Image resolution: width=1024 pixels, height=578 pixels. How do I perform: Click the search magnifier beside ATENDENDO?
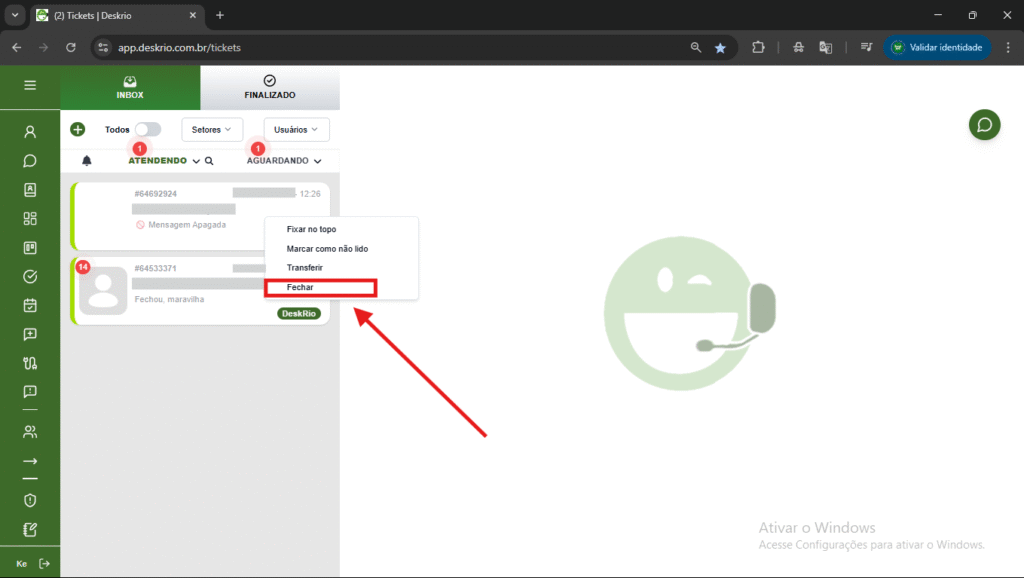coord(209,161)
